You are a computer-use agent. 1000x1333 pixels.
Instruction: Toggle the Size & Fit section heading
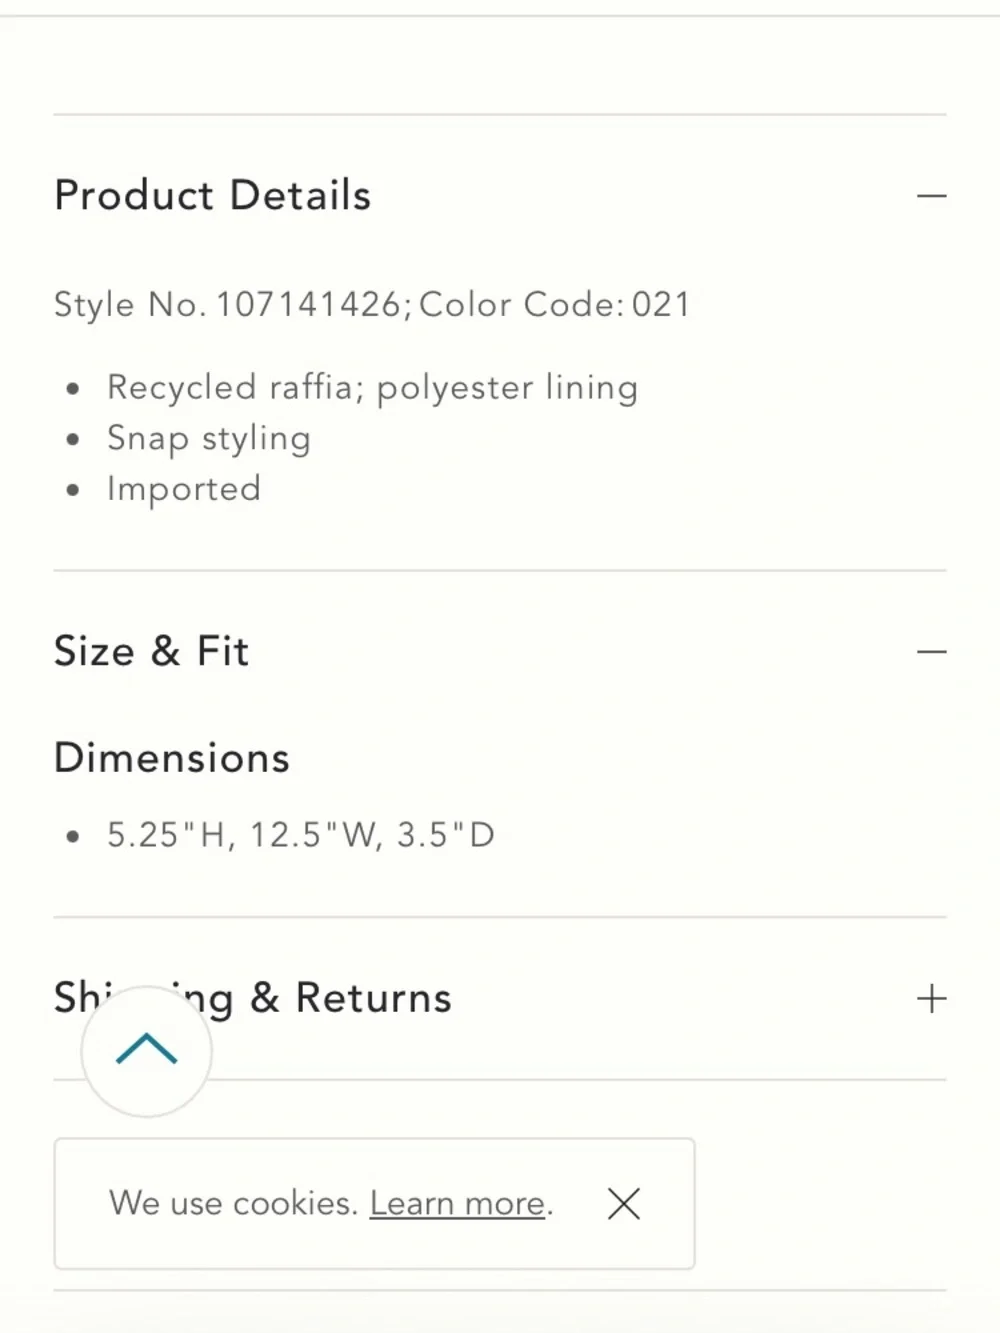pyautogui.click(x=151, y=651)
